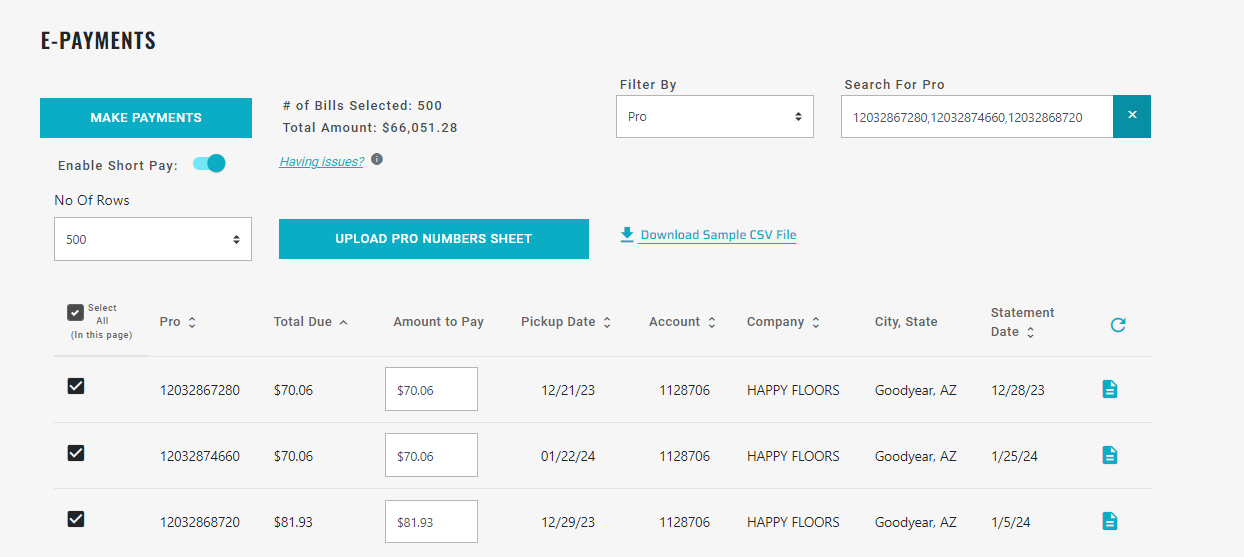The image size is (1244, 557).
Task: Open document icon for Pro 12032868720
Action: (1109, 521)
